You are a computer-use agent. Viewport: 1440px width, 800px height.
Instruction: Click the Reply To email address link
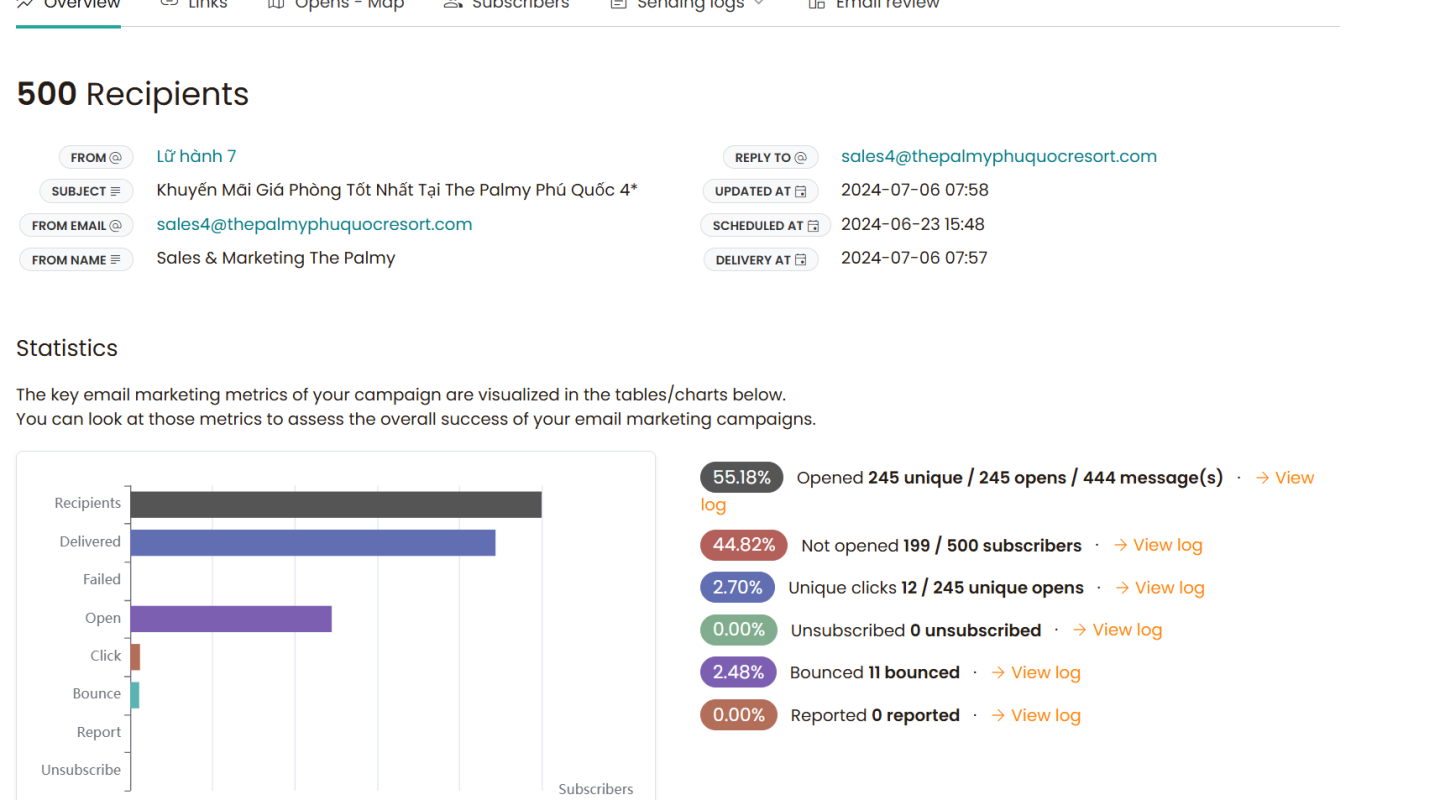998,156
